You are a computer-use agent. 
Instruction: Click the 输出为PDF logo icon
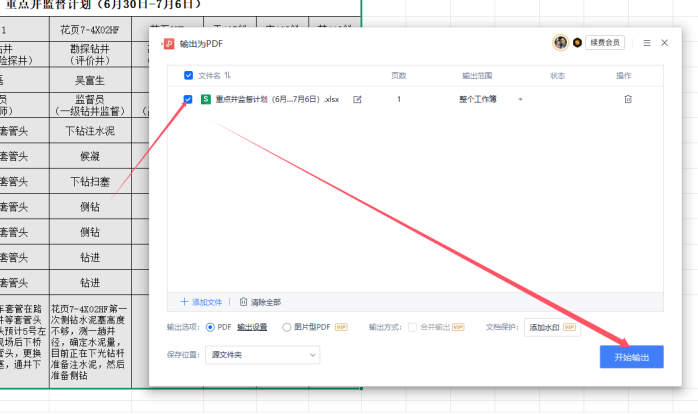click(168, 44)
